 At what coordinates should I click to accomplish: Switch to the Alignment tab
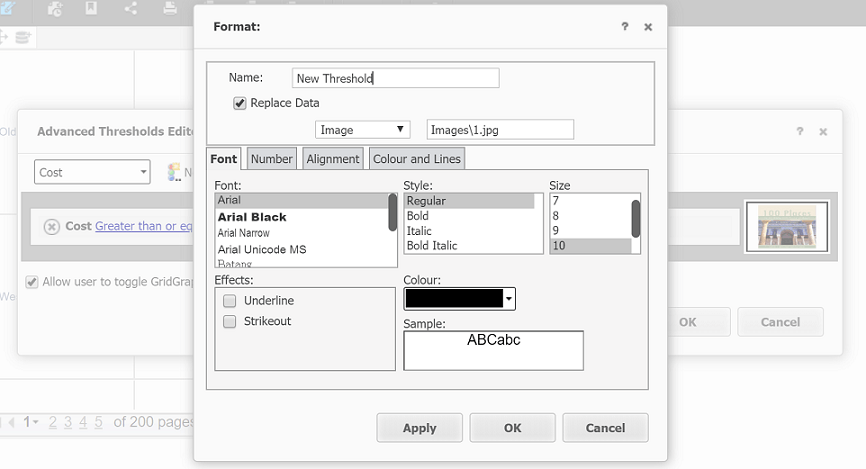pos(333,159)
